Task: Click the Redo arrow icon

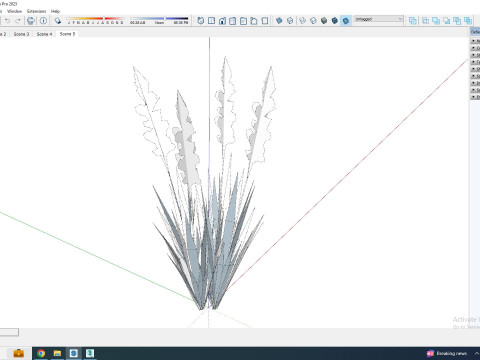Action: [x=18, y=21]
